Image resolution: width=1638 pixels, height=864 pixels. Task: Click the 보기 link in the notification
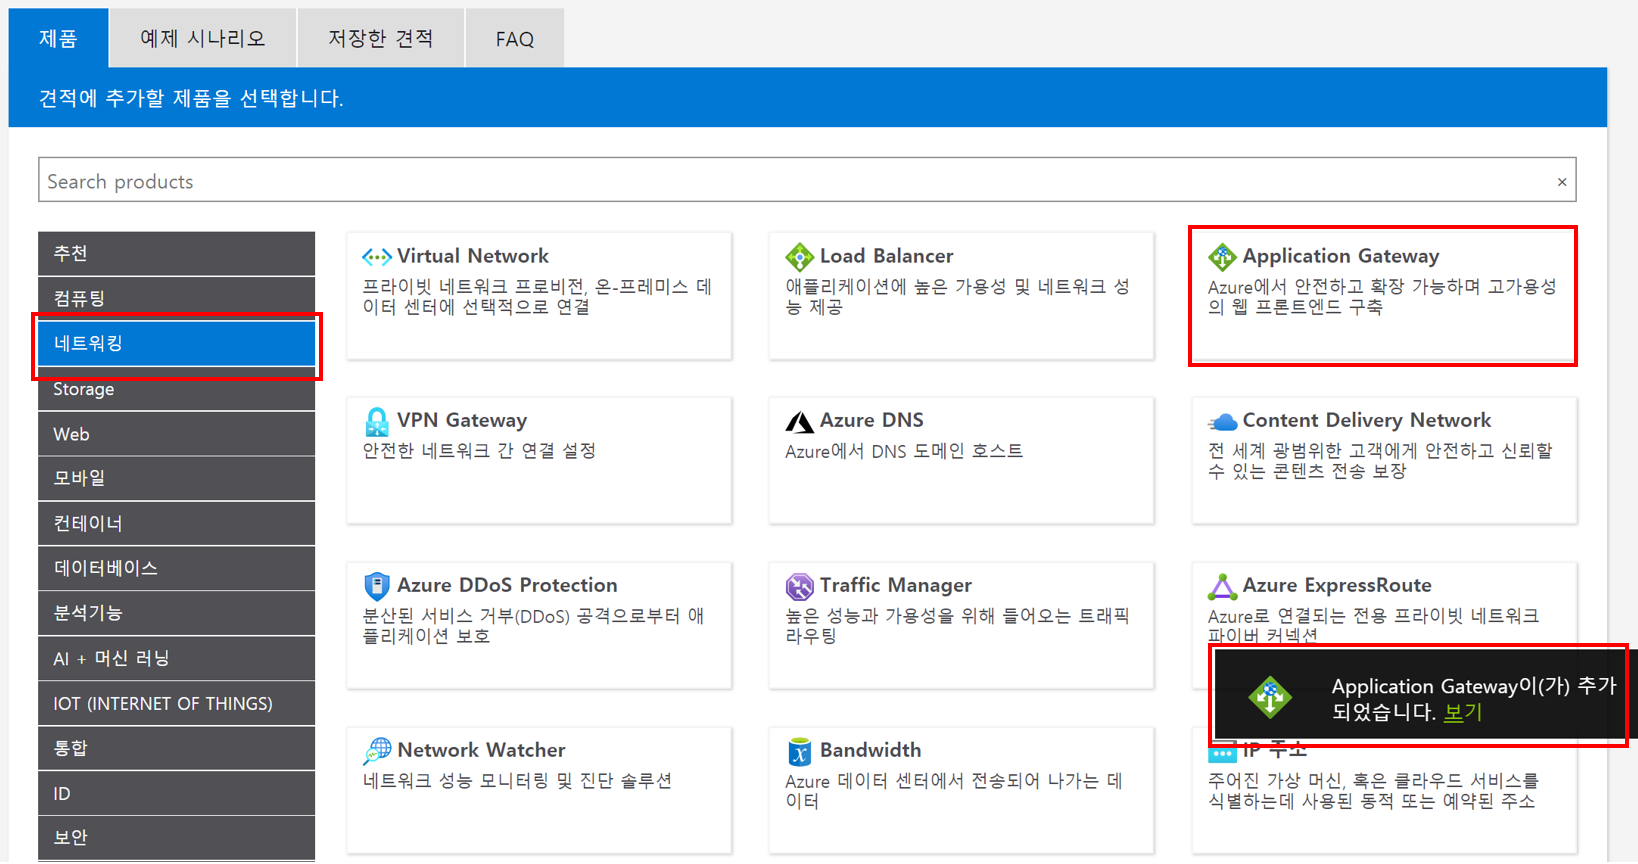pyautogui.click(x=1463, y=713)
